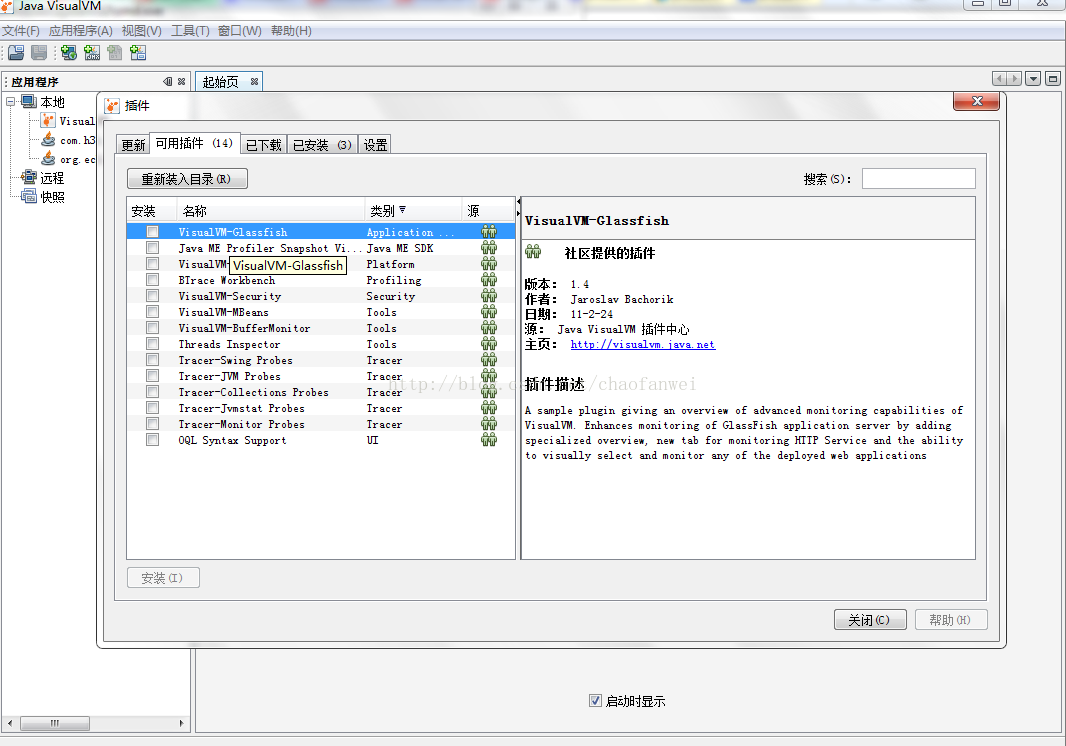Click the VM coredump toolbar icon
The height and width of the screenshot is (746, 1066).
115,52
